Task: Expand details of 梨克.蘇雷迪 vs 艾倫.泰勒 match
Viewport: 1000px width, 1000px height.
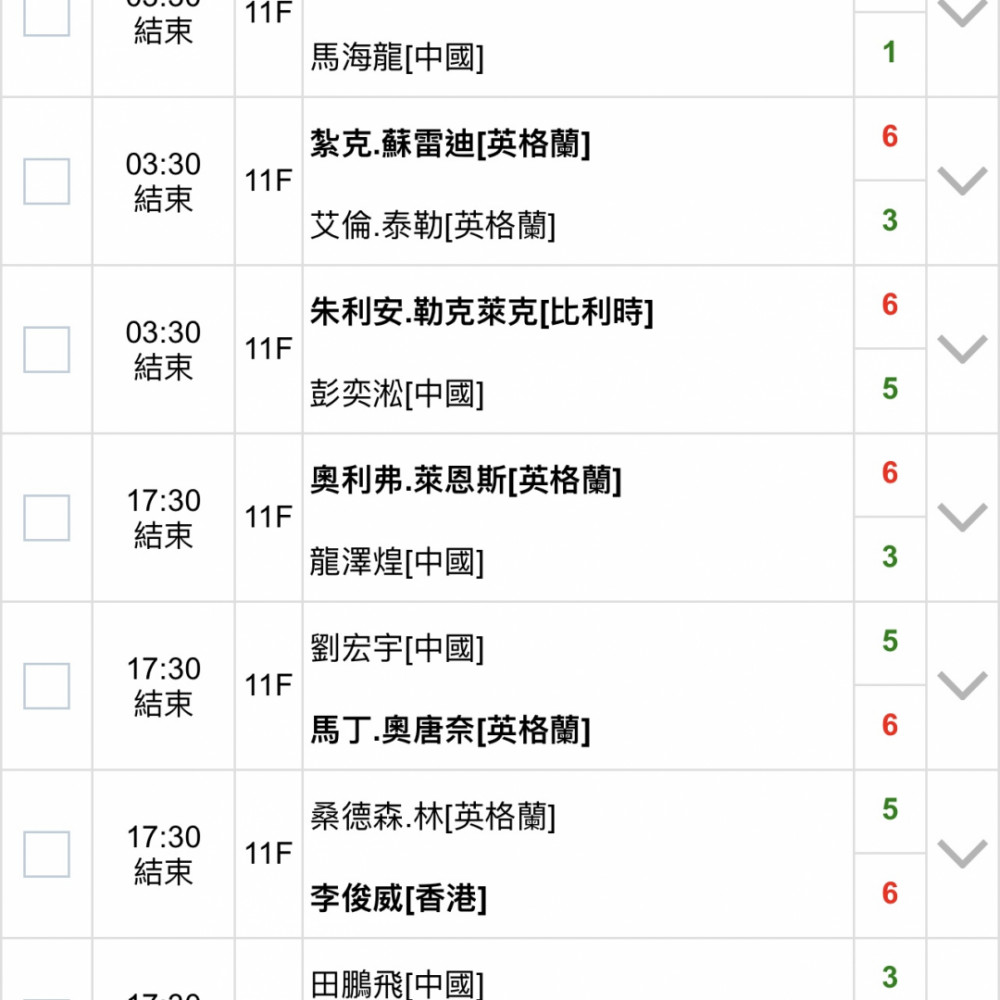Action: pyautogui.click(x=962, y=182)
